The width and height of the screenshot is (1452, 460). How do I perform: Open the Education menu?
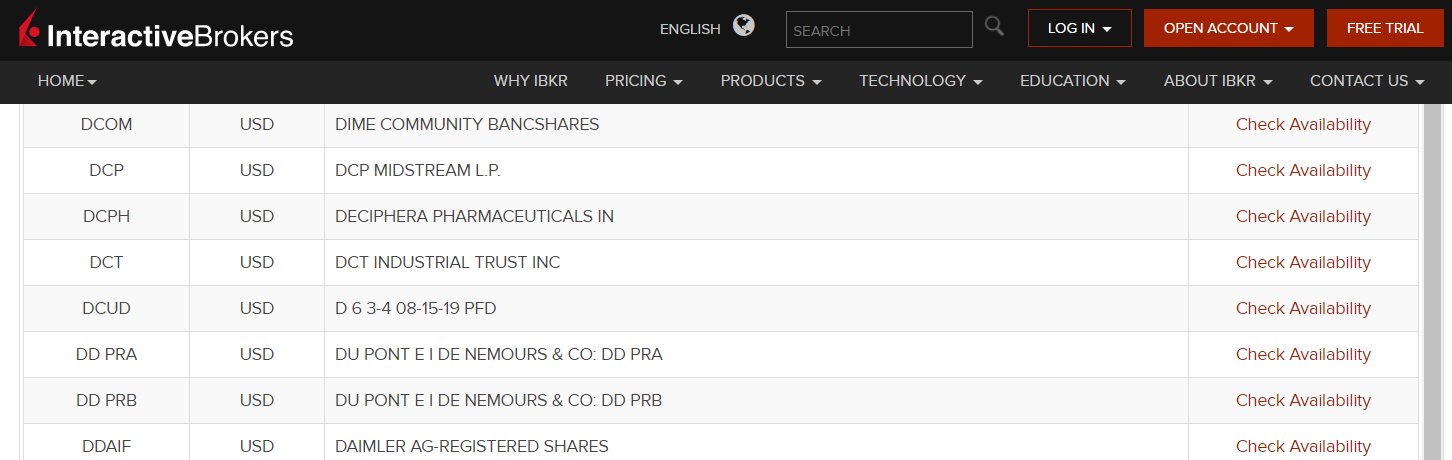pyautogui.click(x=1072, y=81)
